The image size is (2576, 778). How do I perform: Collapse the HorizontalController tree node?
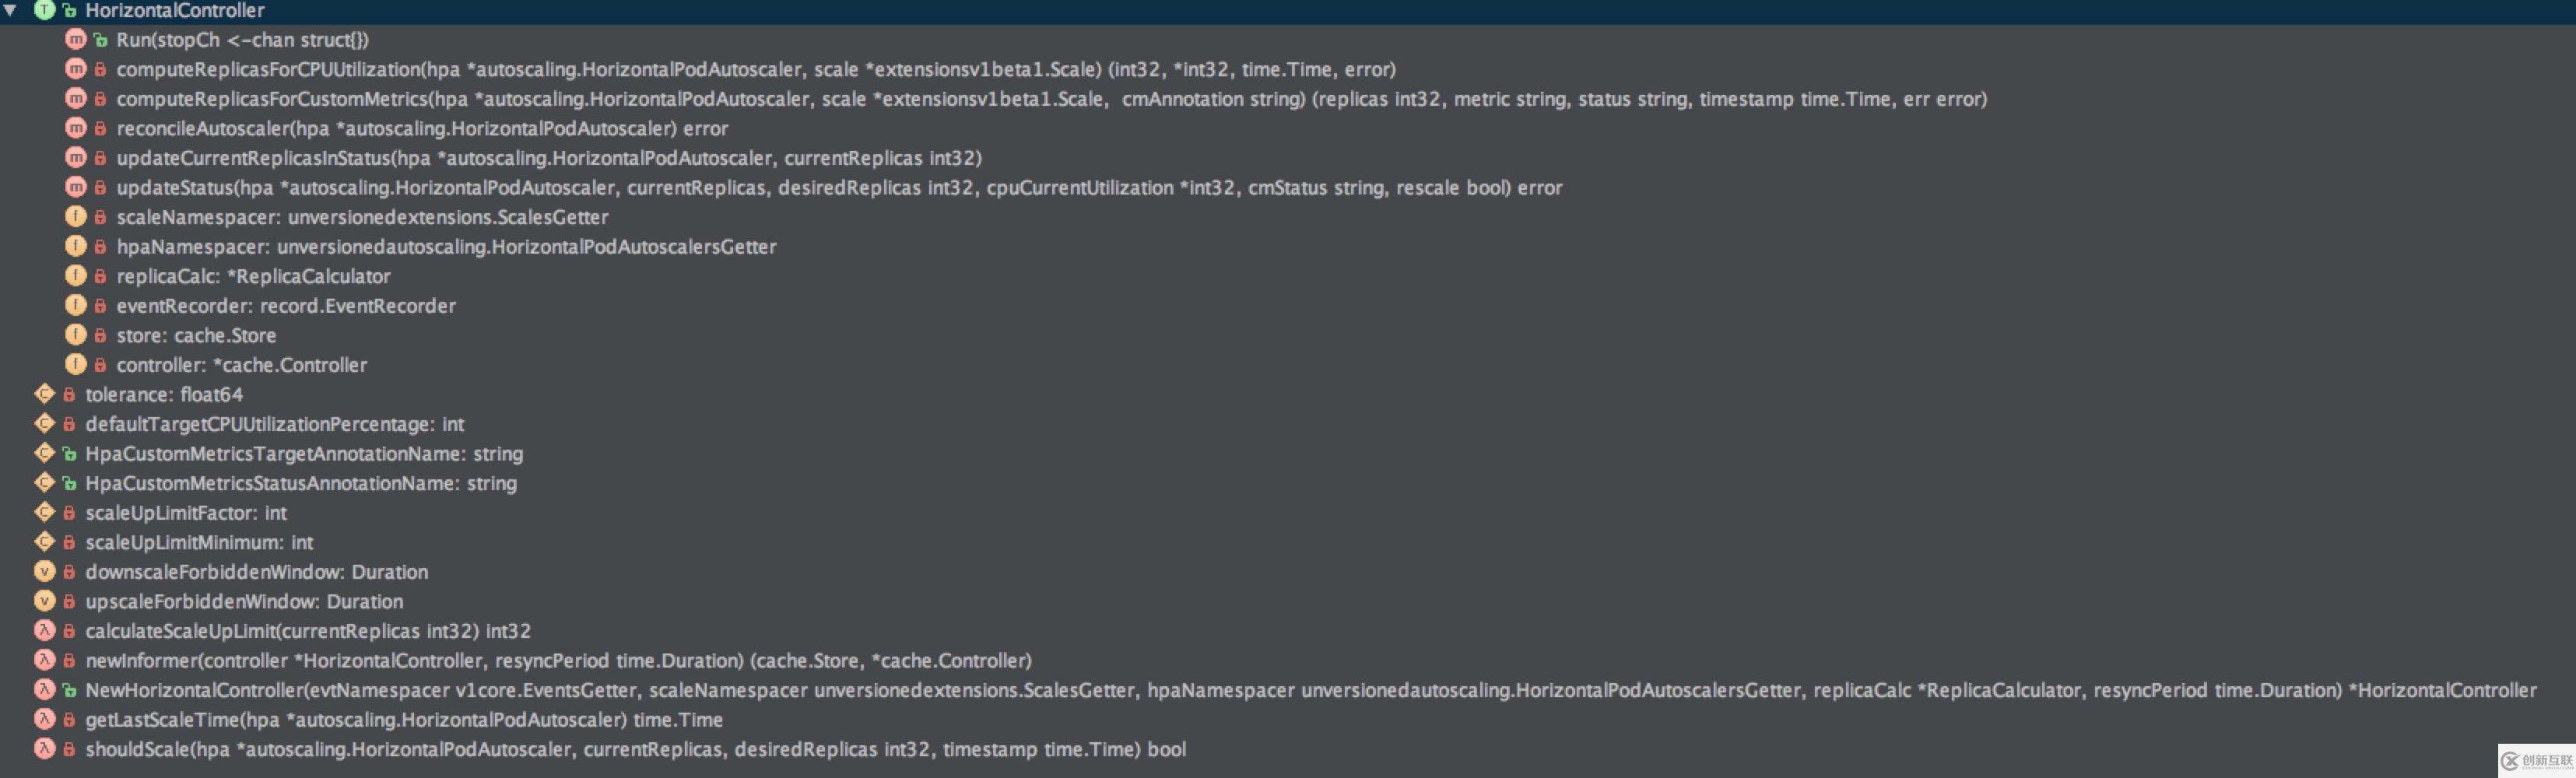click(11, 10)
